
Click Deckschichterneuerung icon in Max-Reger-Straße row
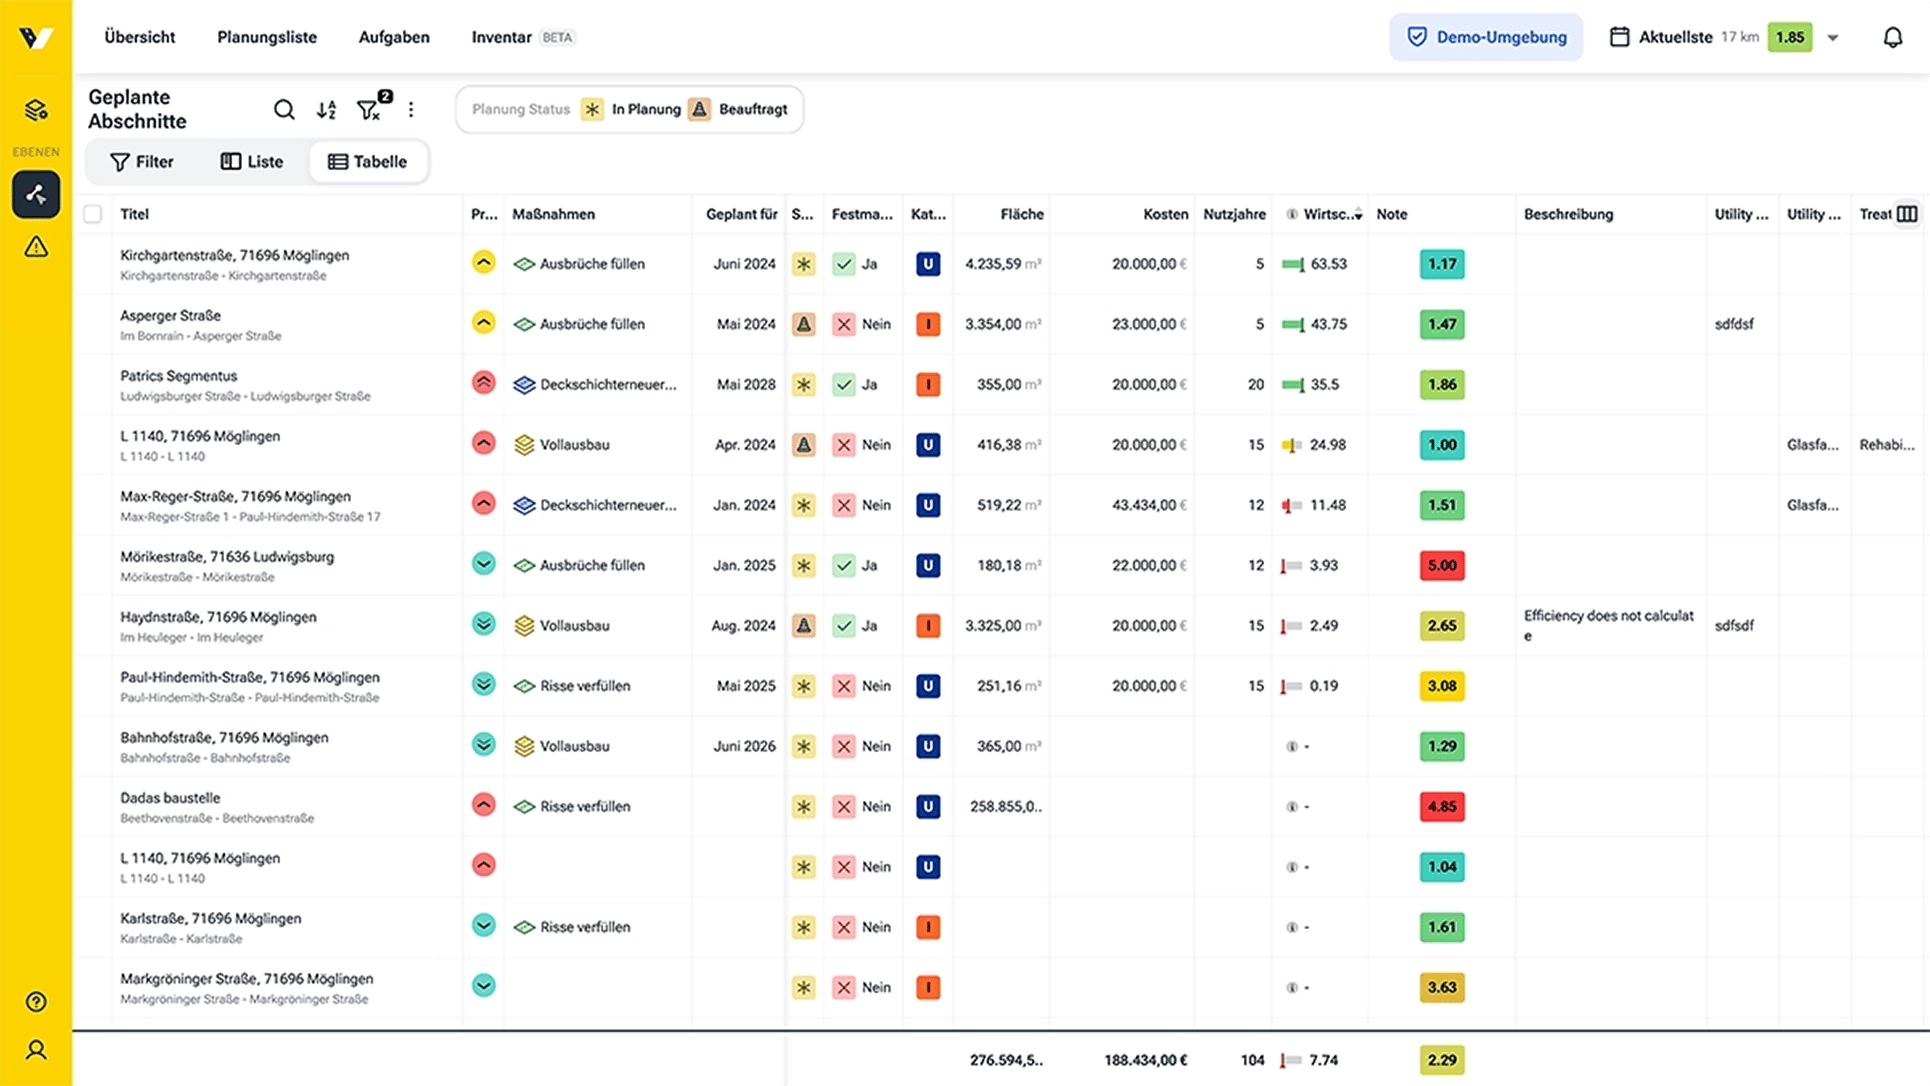pos(524,505)
